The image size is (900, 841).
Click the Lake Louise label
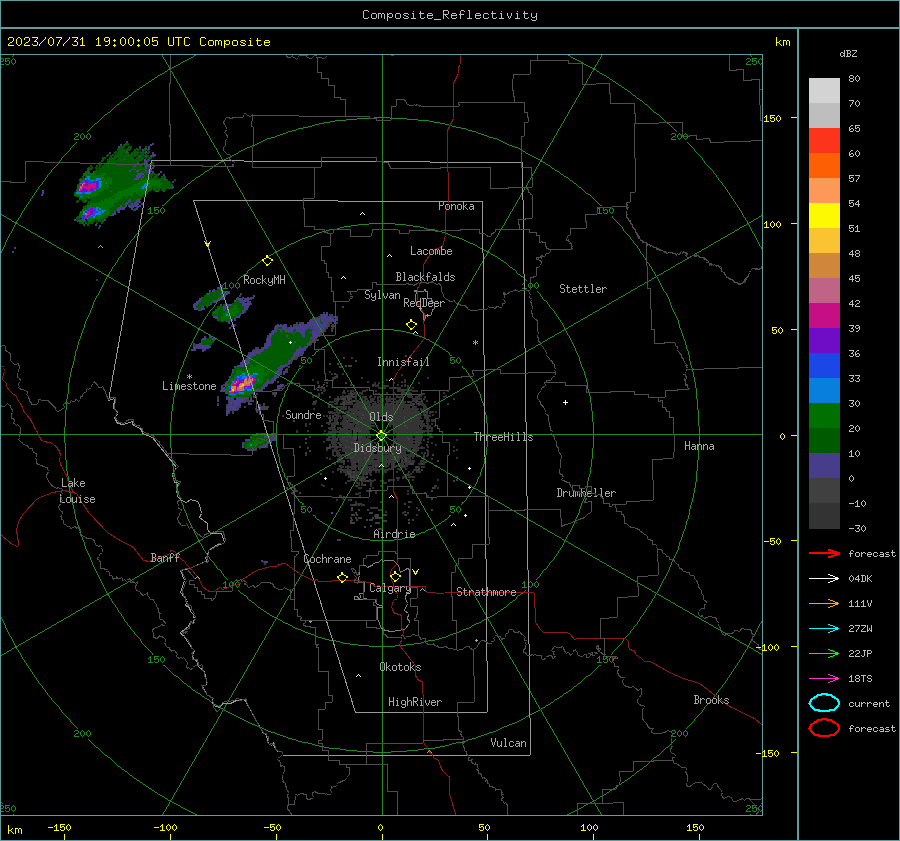click(77, 491)
